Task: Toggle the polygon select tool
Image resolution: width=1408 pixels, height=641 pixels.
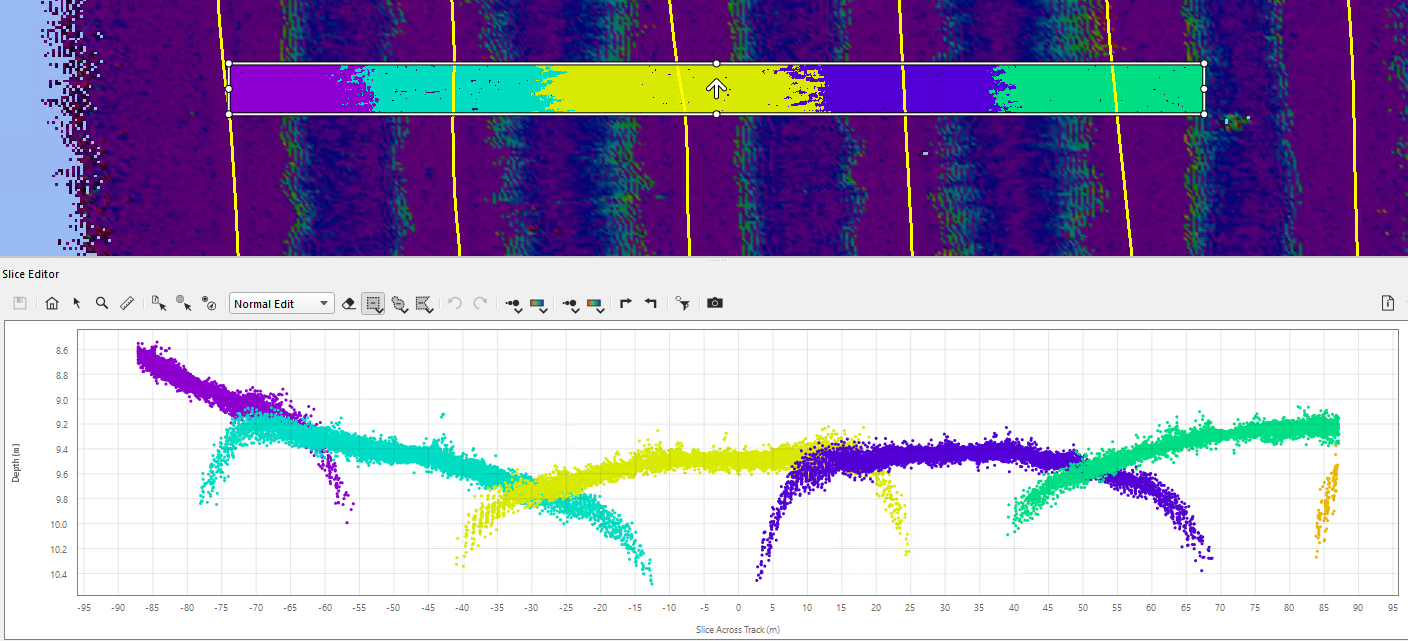Action: tap(424, 304)
